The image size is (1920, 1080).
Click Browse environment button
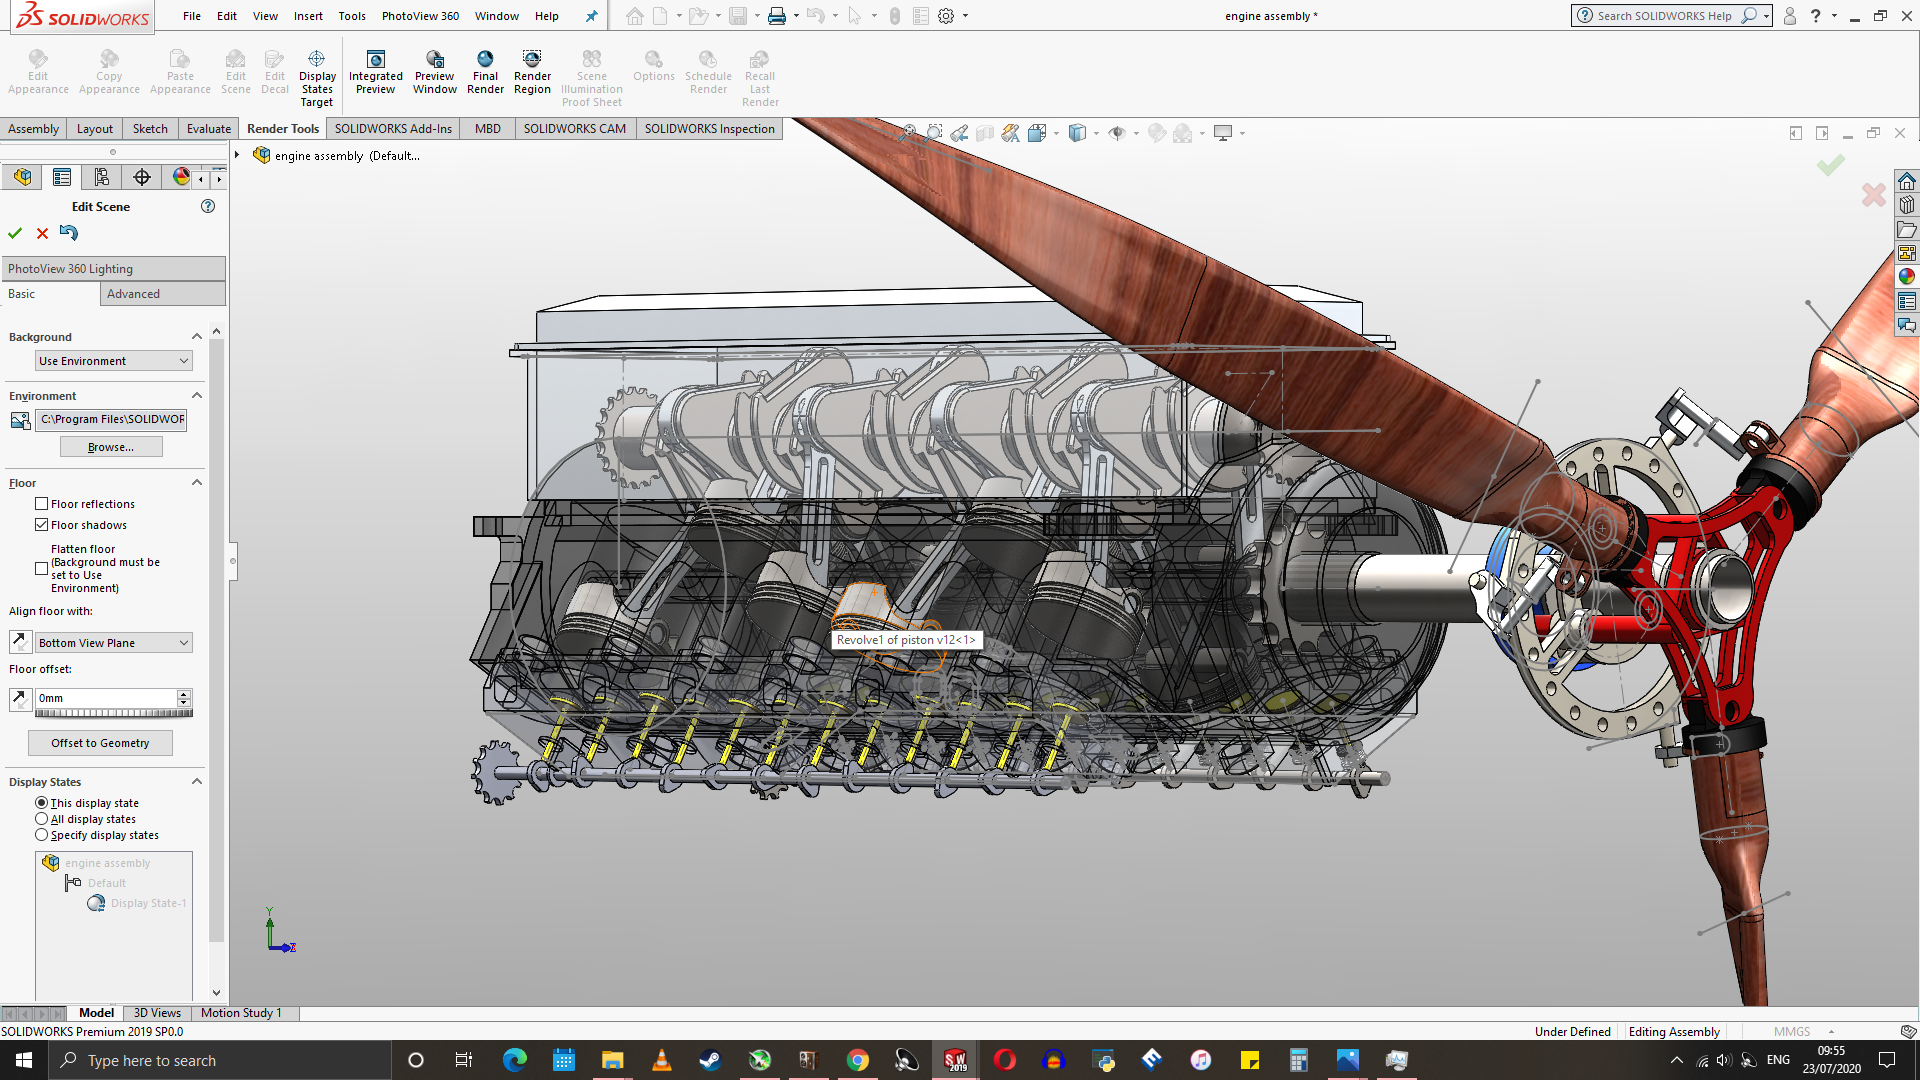point(111,447)
